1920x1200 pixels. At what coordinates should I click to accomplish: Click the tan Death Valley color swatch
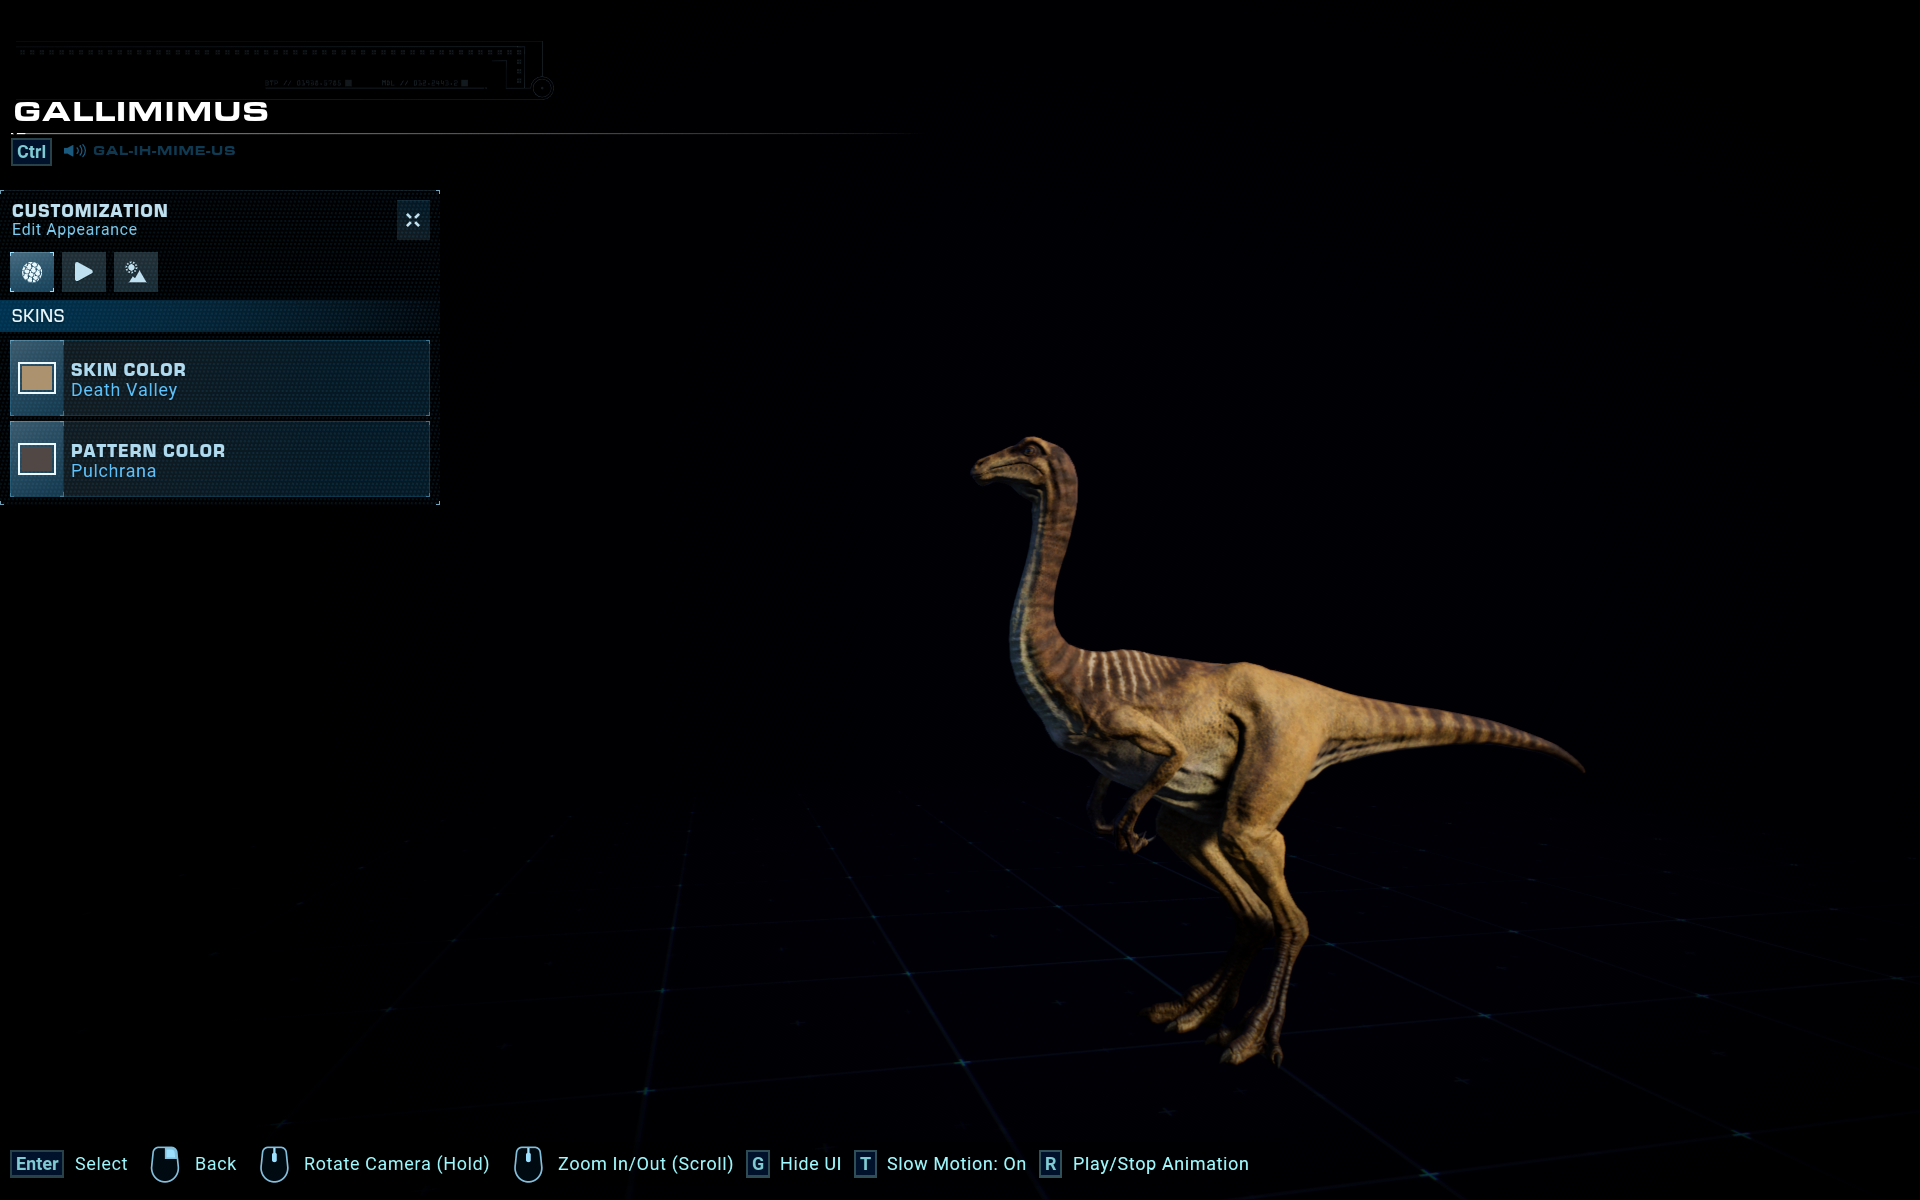37,378
